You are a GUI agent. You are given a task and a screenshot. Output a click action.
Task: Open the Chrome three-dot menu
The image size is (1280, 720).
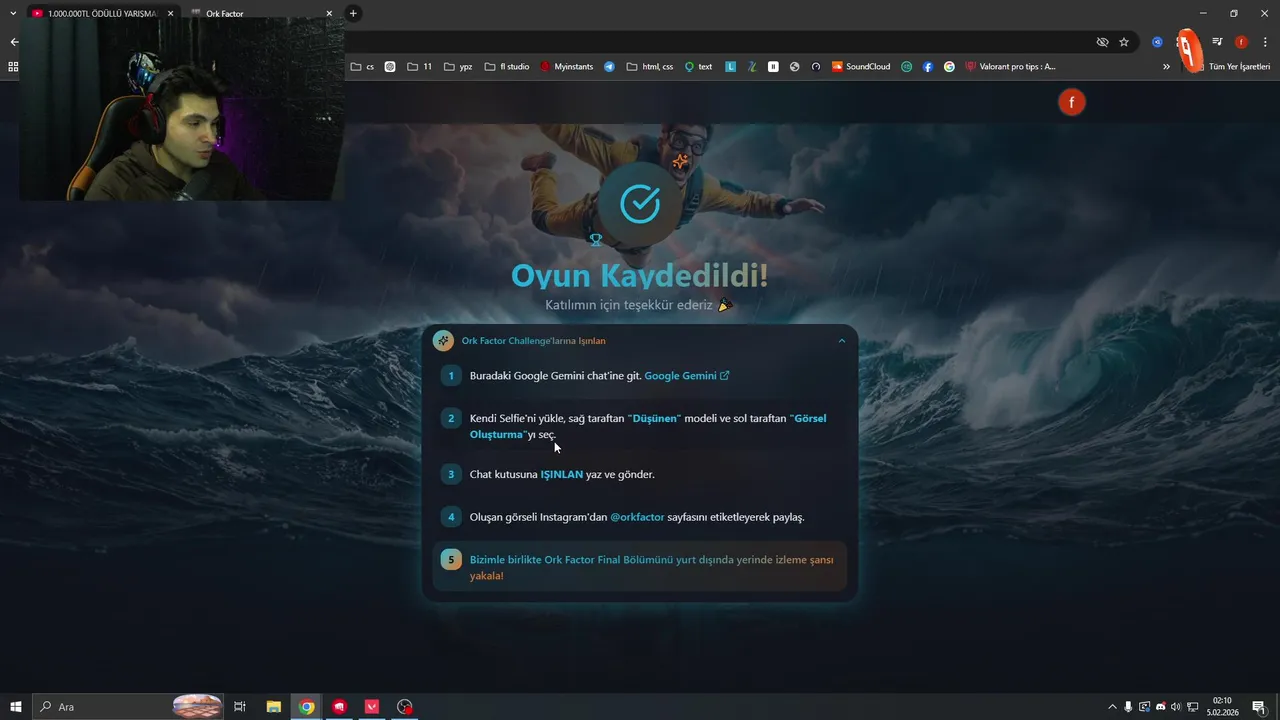(1263, 42)
